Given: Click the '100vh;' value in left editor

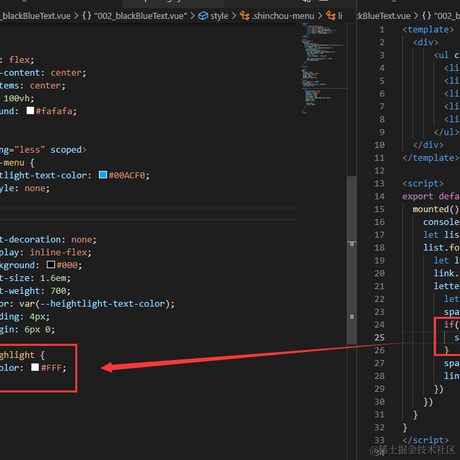Looking at the screenshot, I should (x=19, y=98).
